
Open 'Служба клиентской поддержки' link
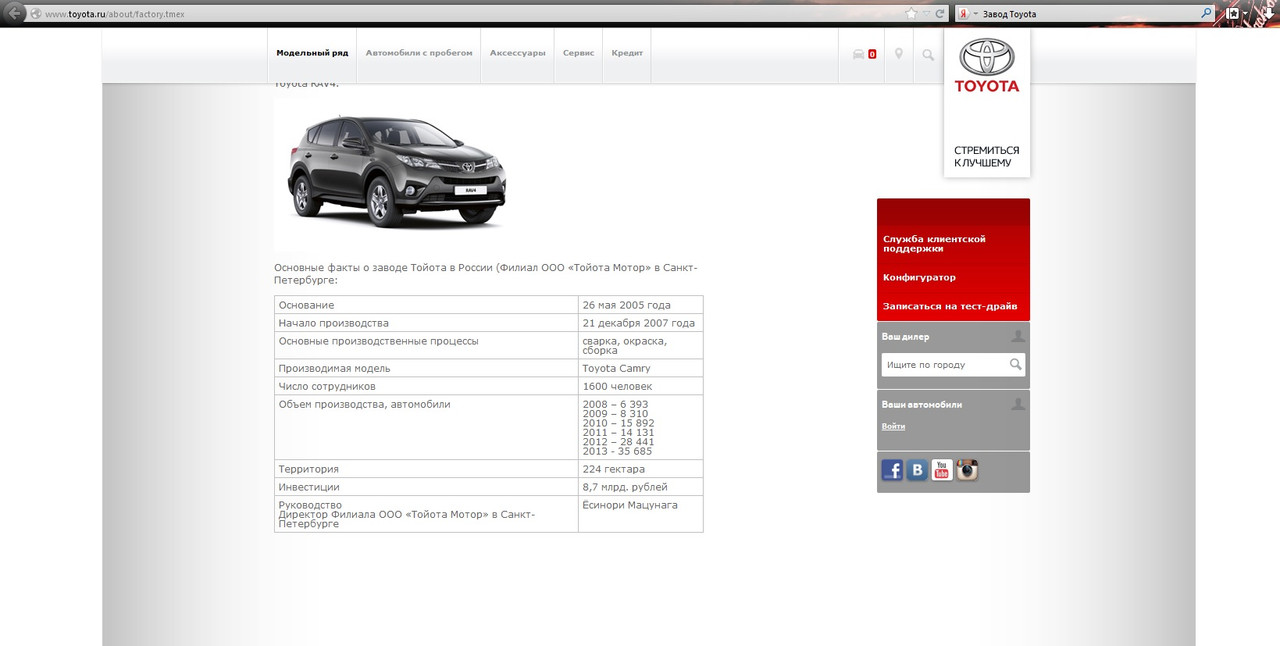tap(934, 244)
